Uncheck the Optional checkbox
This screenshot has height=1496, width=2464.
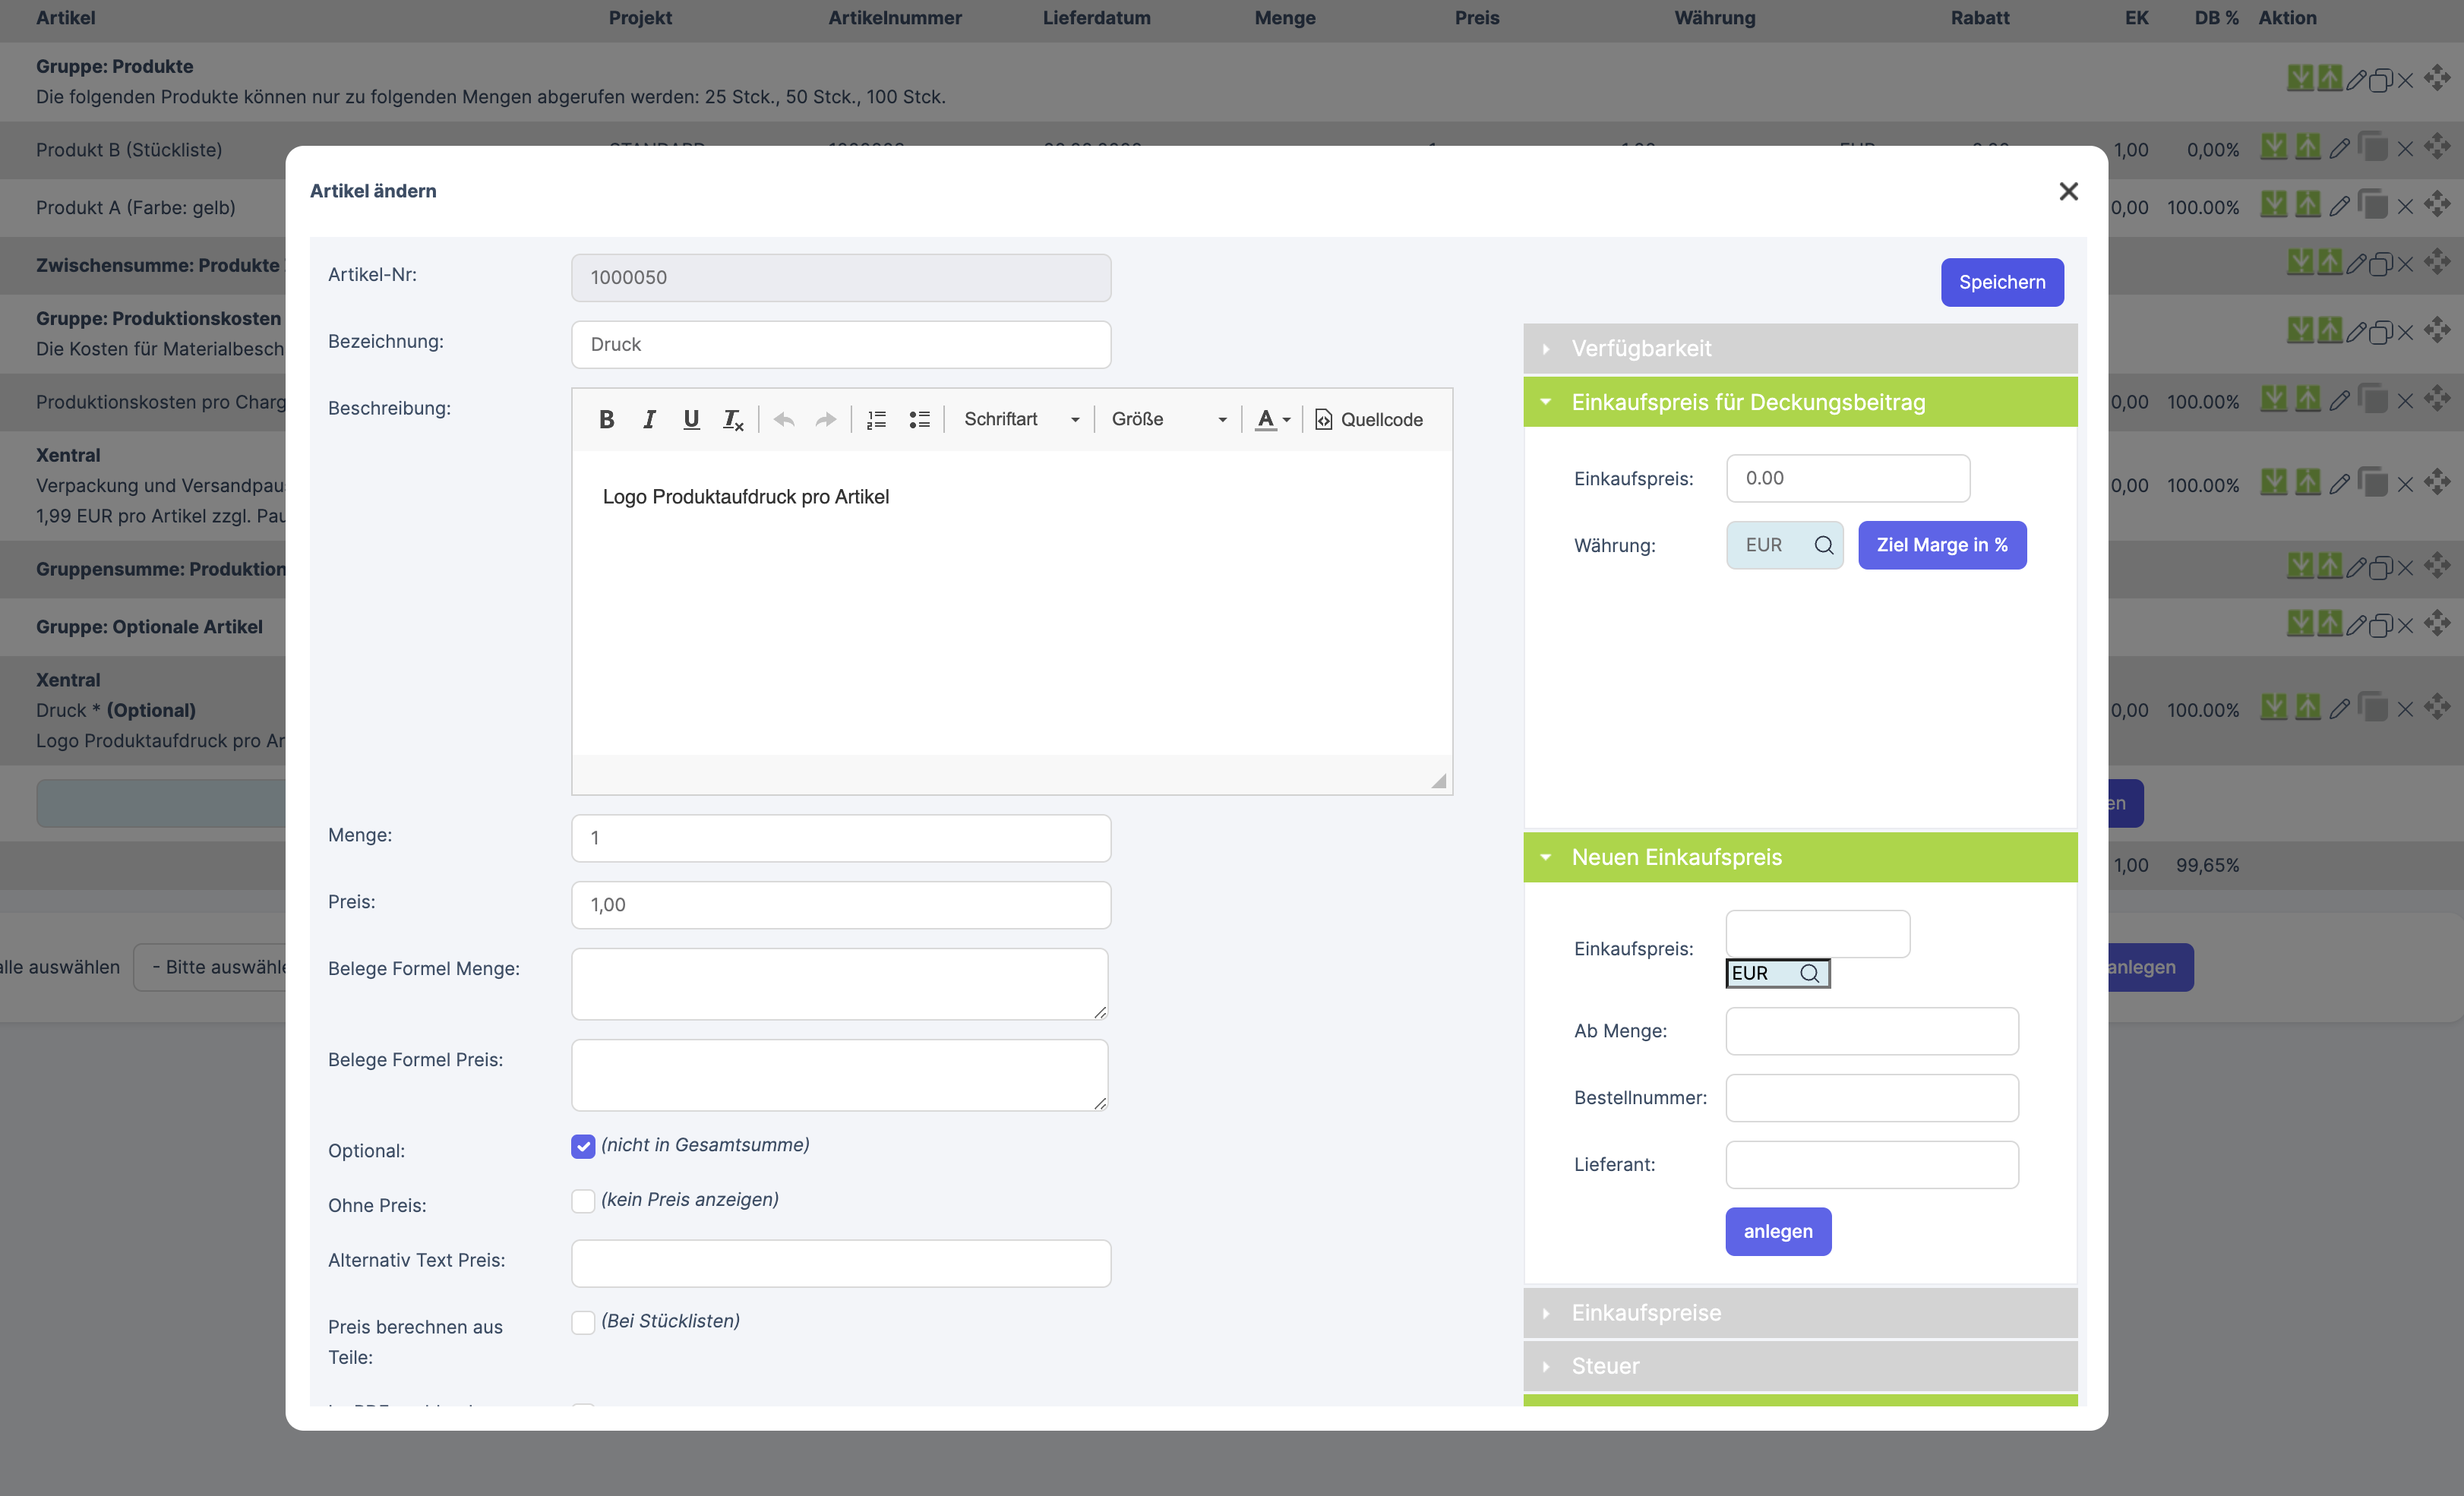coord(583,1146)
